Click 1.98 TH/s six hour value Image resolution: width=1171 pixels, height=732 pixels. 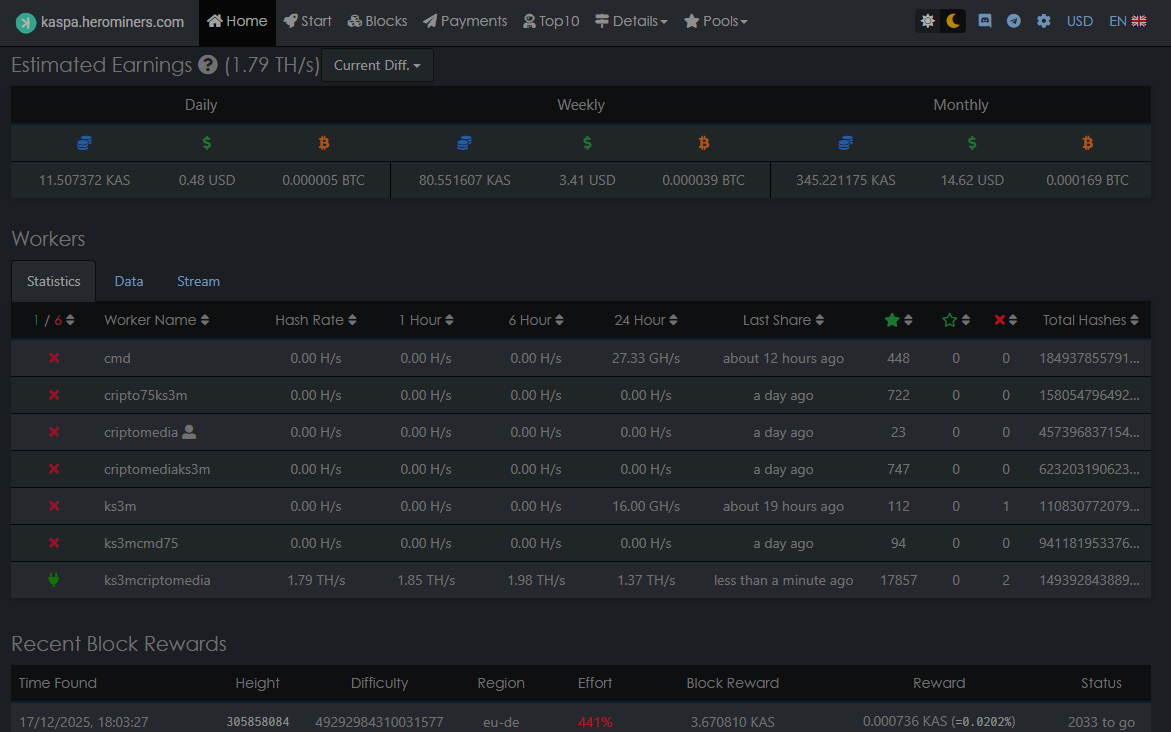point(536,580)
